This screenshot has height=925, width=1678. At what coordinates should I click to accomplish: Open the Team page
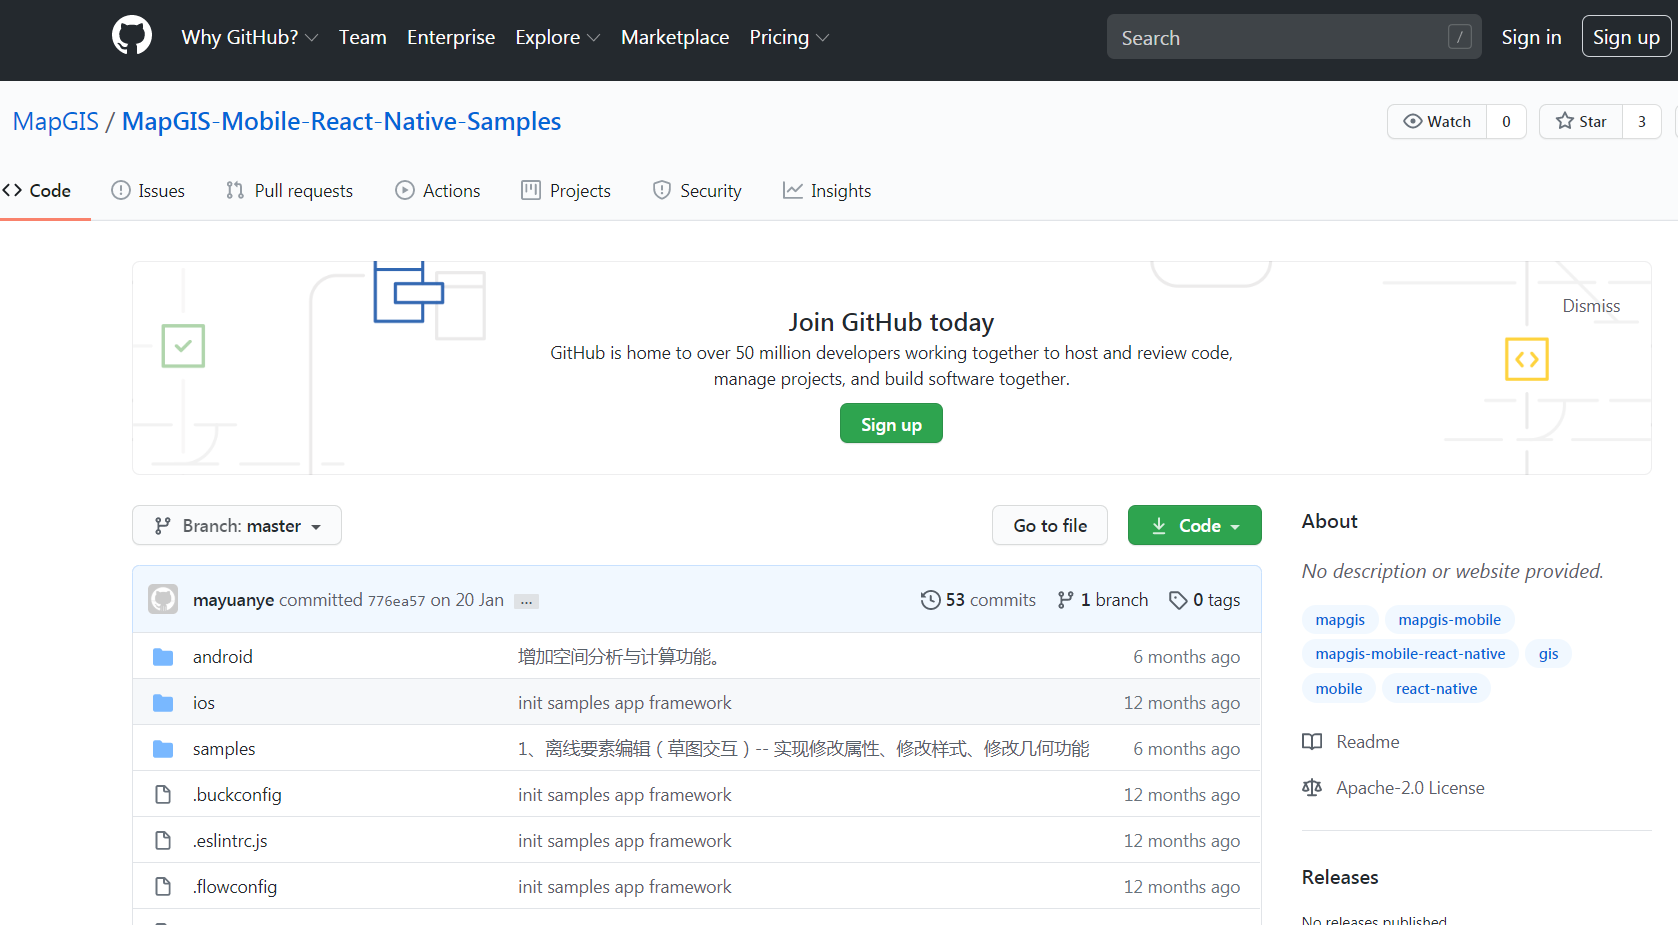[362, 37]
